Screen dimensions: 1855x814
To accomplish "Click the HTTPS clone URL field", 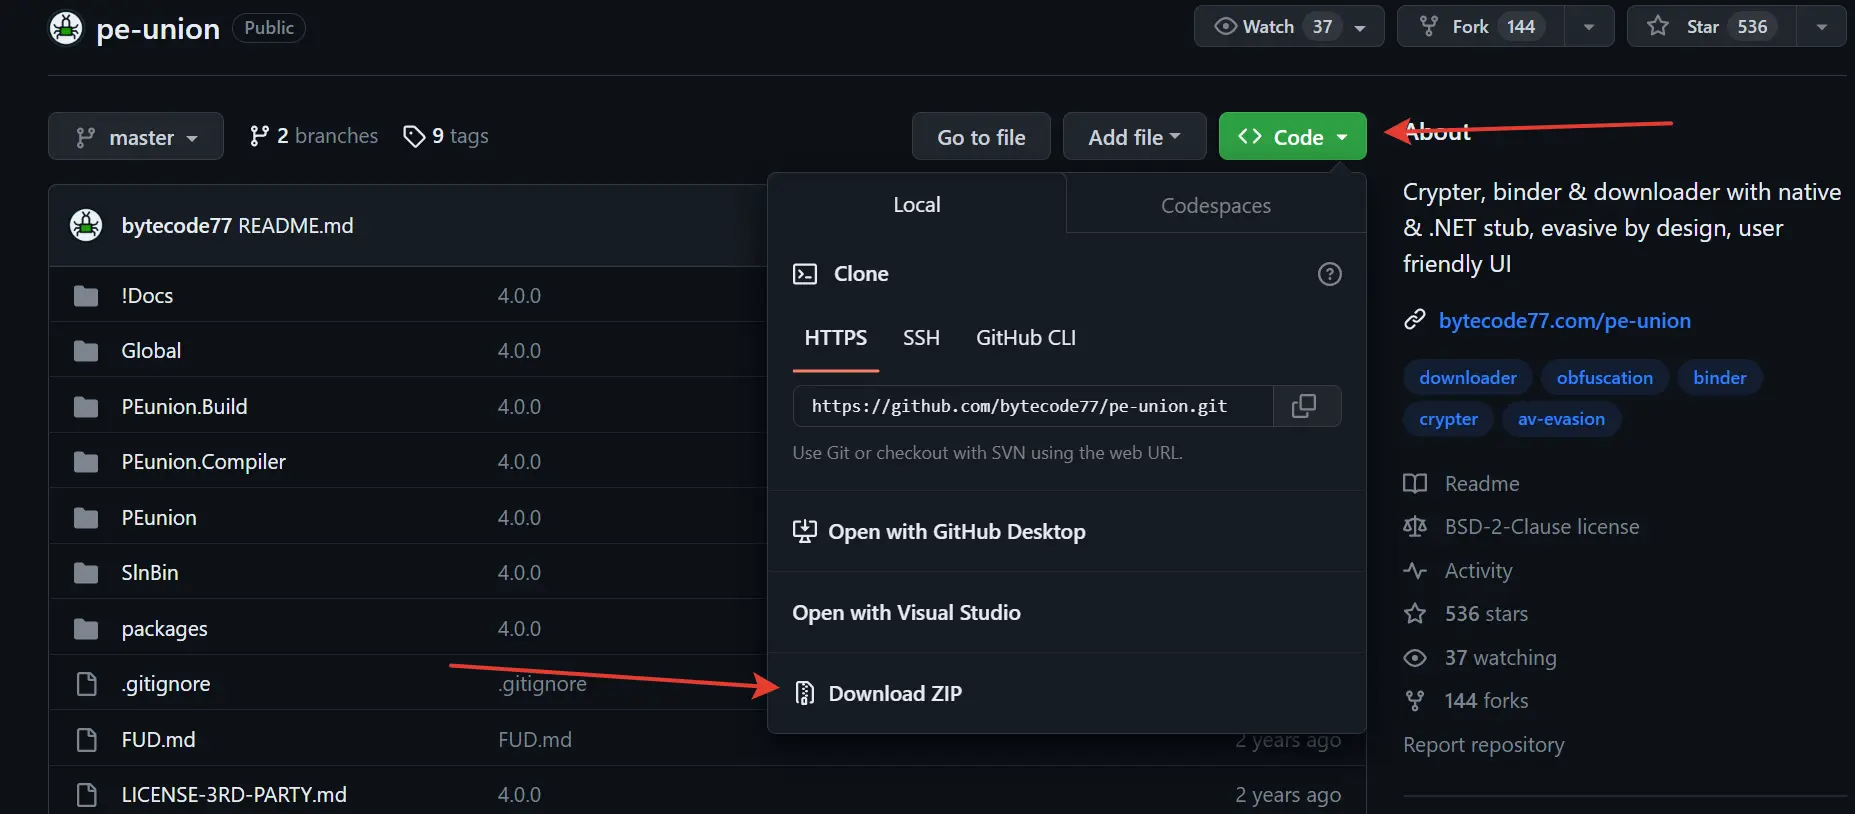I will [x=1033, y=406].
